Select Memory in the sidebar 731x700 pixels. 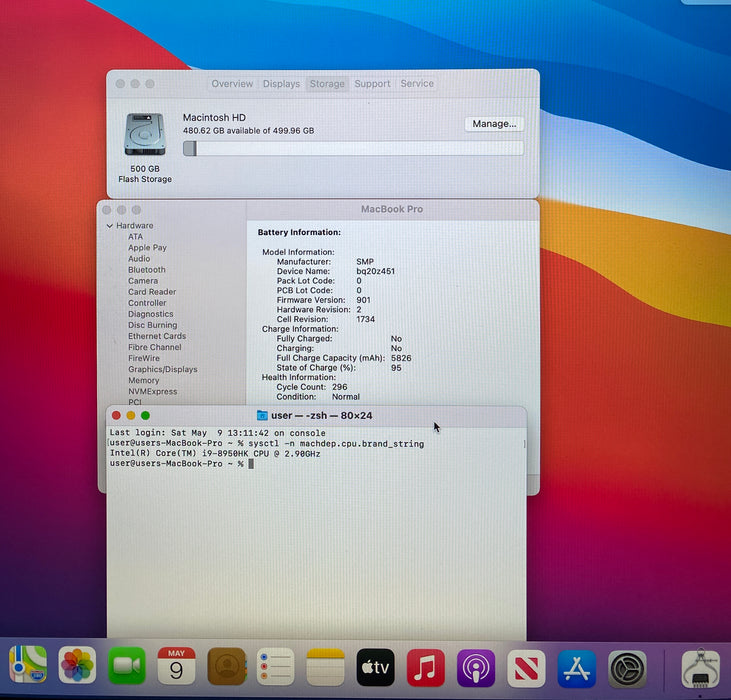tap(144, 380)
